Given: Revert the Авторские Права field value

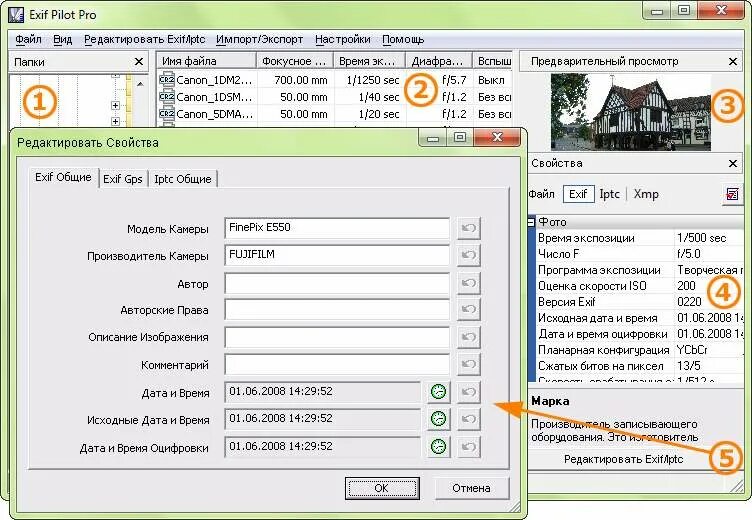Looking at the screenshot, I should tap(468, 310).
